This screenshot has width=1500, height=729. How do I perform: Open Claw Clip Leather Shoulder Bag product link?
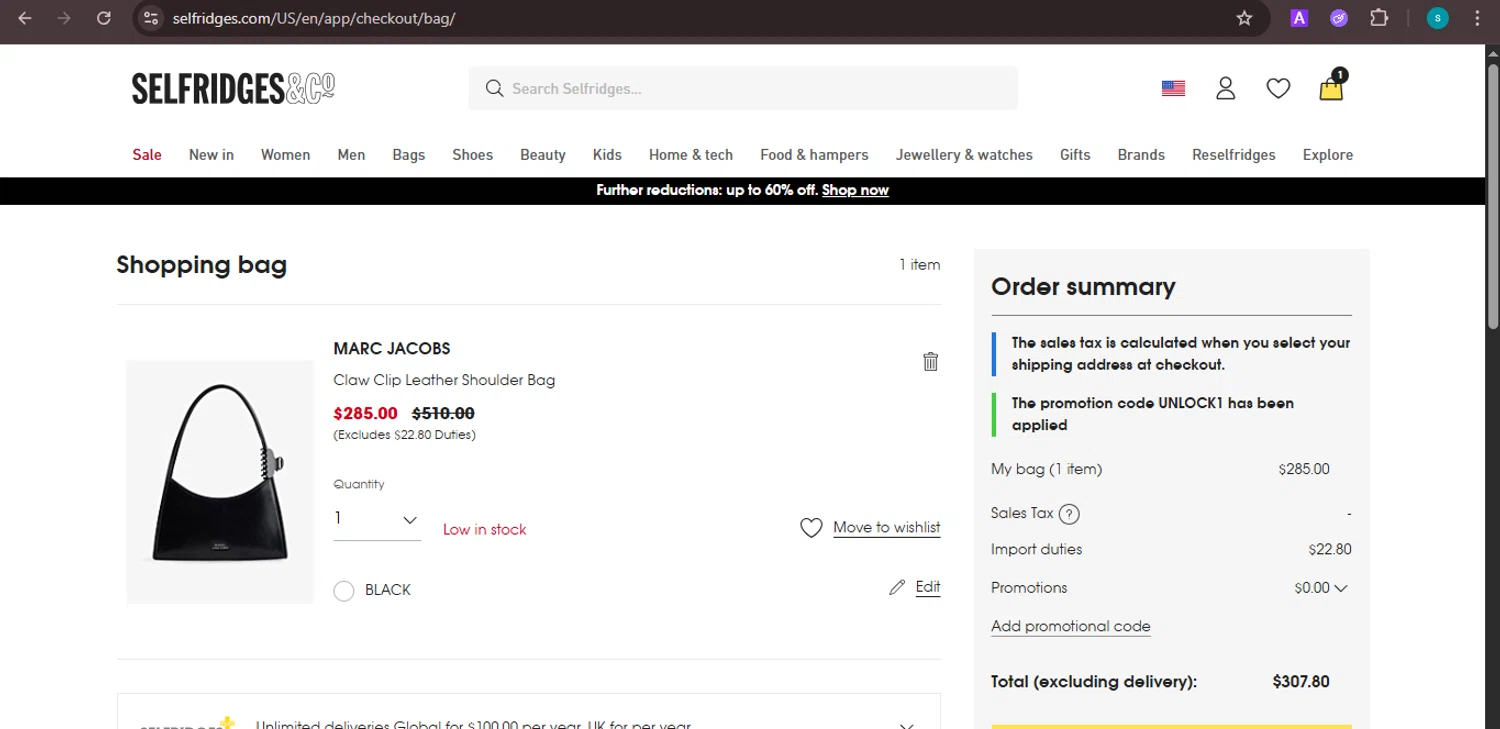pos(444,380)
